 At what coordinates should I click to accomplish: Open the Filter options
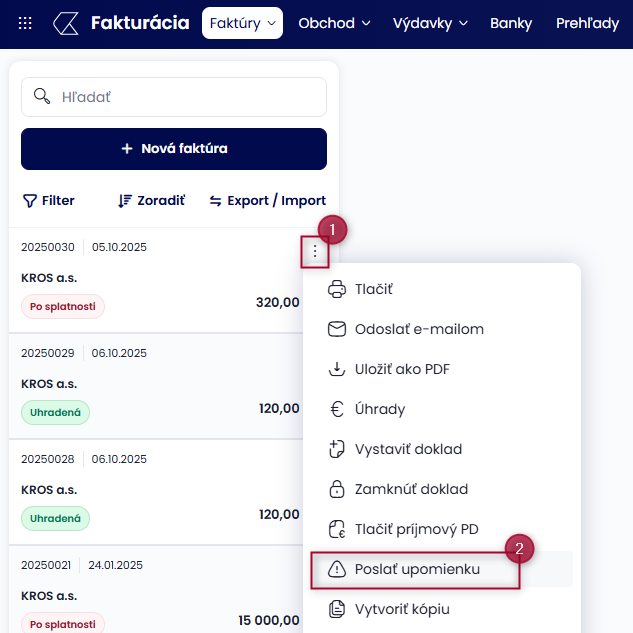[x=49, y=200]
